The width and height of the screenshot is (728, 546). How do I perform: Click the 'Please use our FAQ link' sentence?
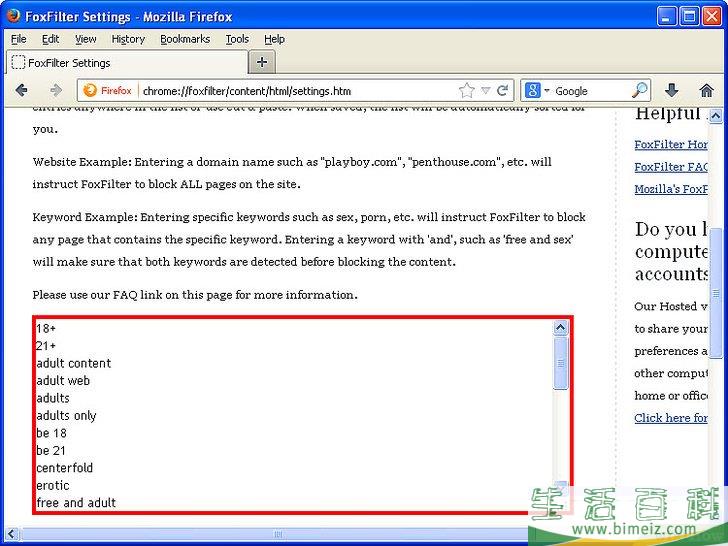pos(195,295)
